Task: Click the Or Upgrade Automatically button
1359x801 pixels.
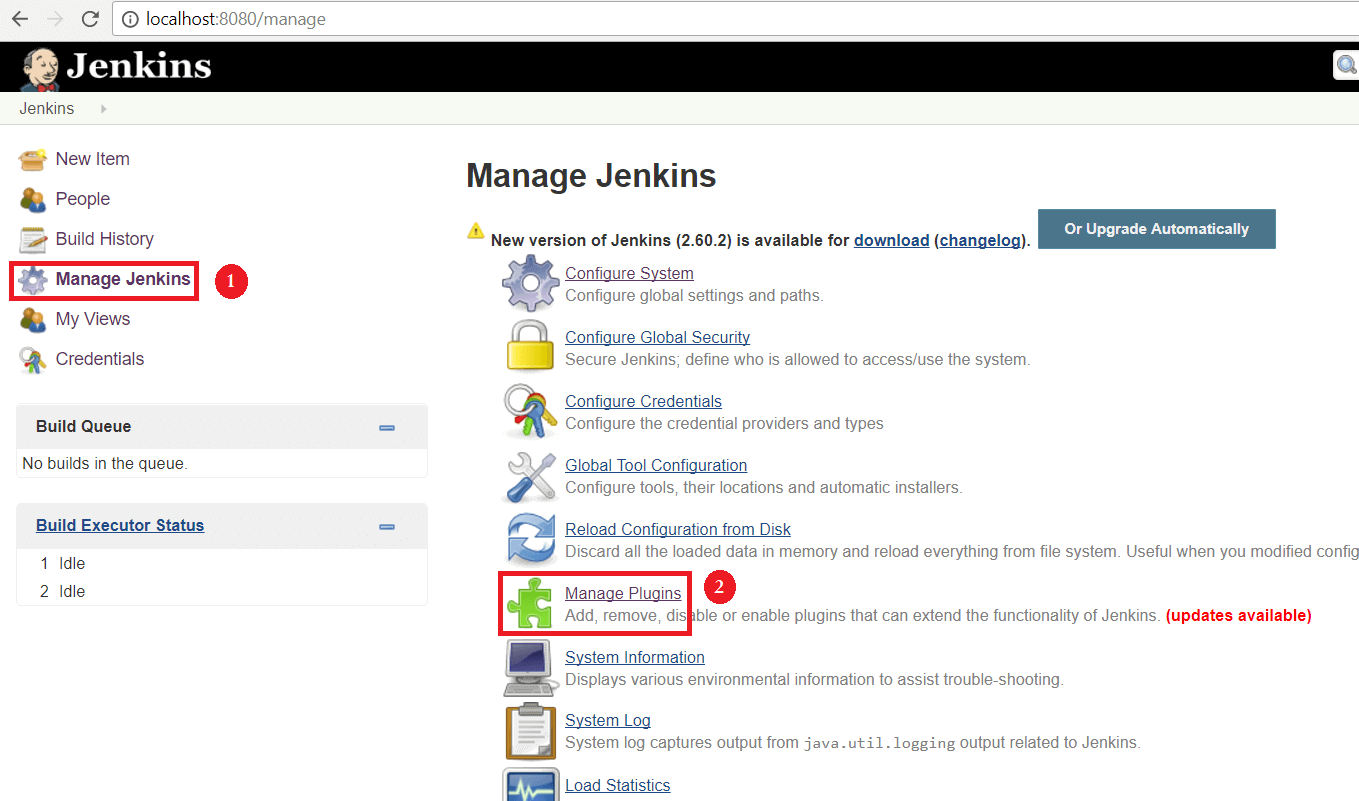Action: pos(1157,229)
